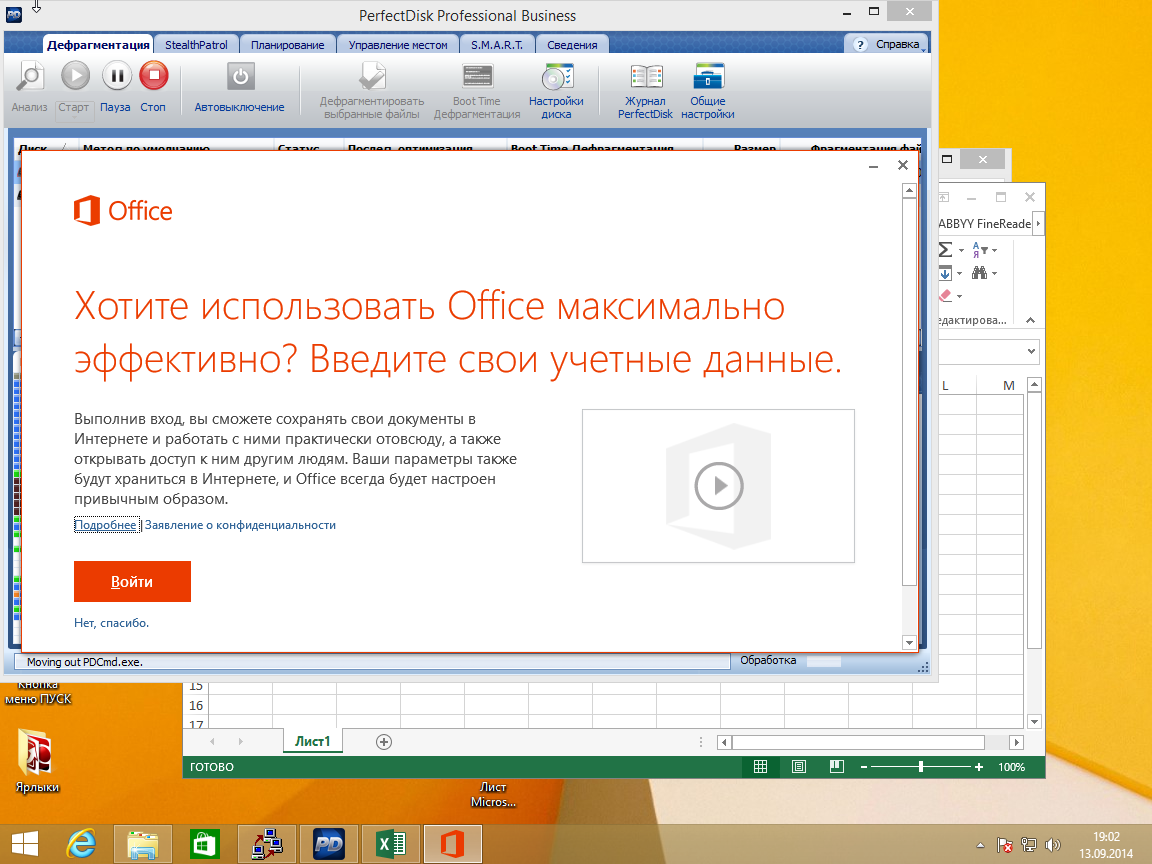1152x864 pixels.
Task: Open the Fill dropdown arrow in Excel
Action: pos(960,274)
